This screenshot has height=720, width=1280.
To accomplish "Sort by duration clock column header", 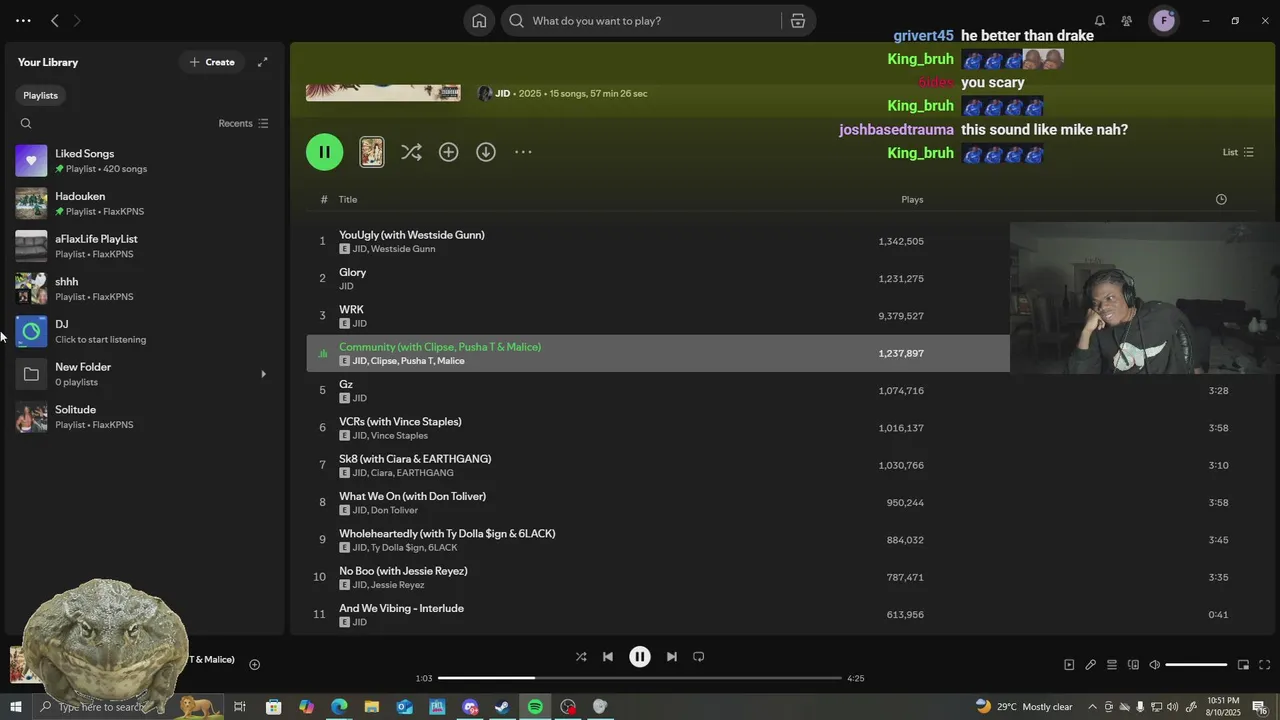I will click(x=1221, y=200).
